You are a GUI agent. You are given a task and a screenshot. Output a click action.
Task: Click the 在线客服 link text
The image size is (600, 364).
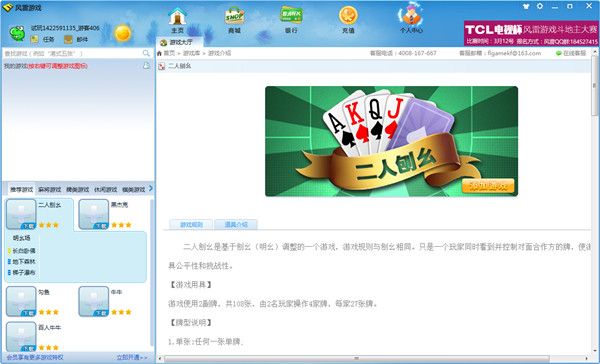574,53
